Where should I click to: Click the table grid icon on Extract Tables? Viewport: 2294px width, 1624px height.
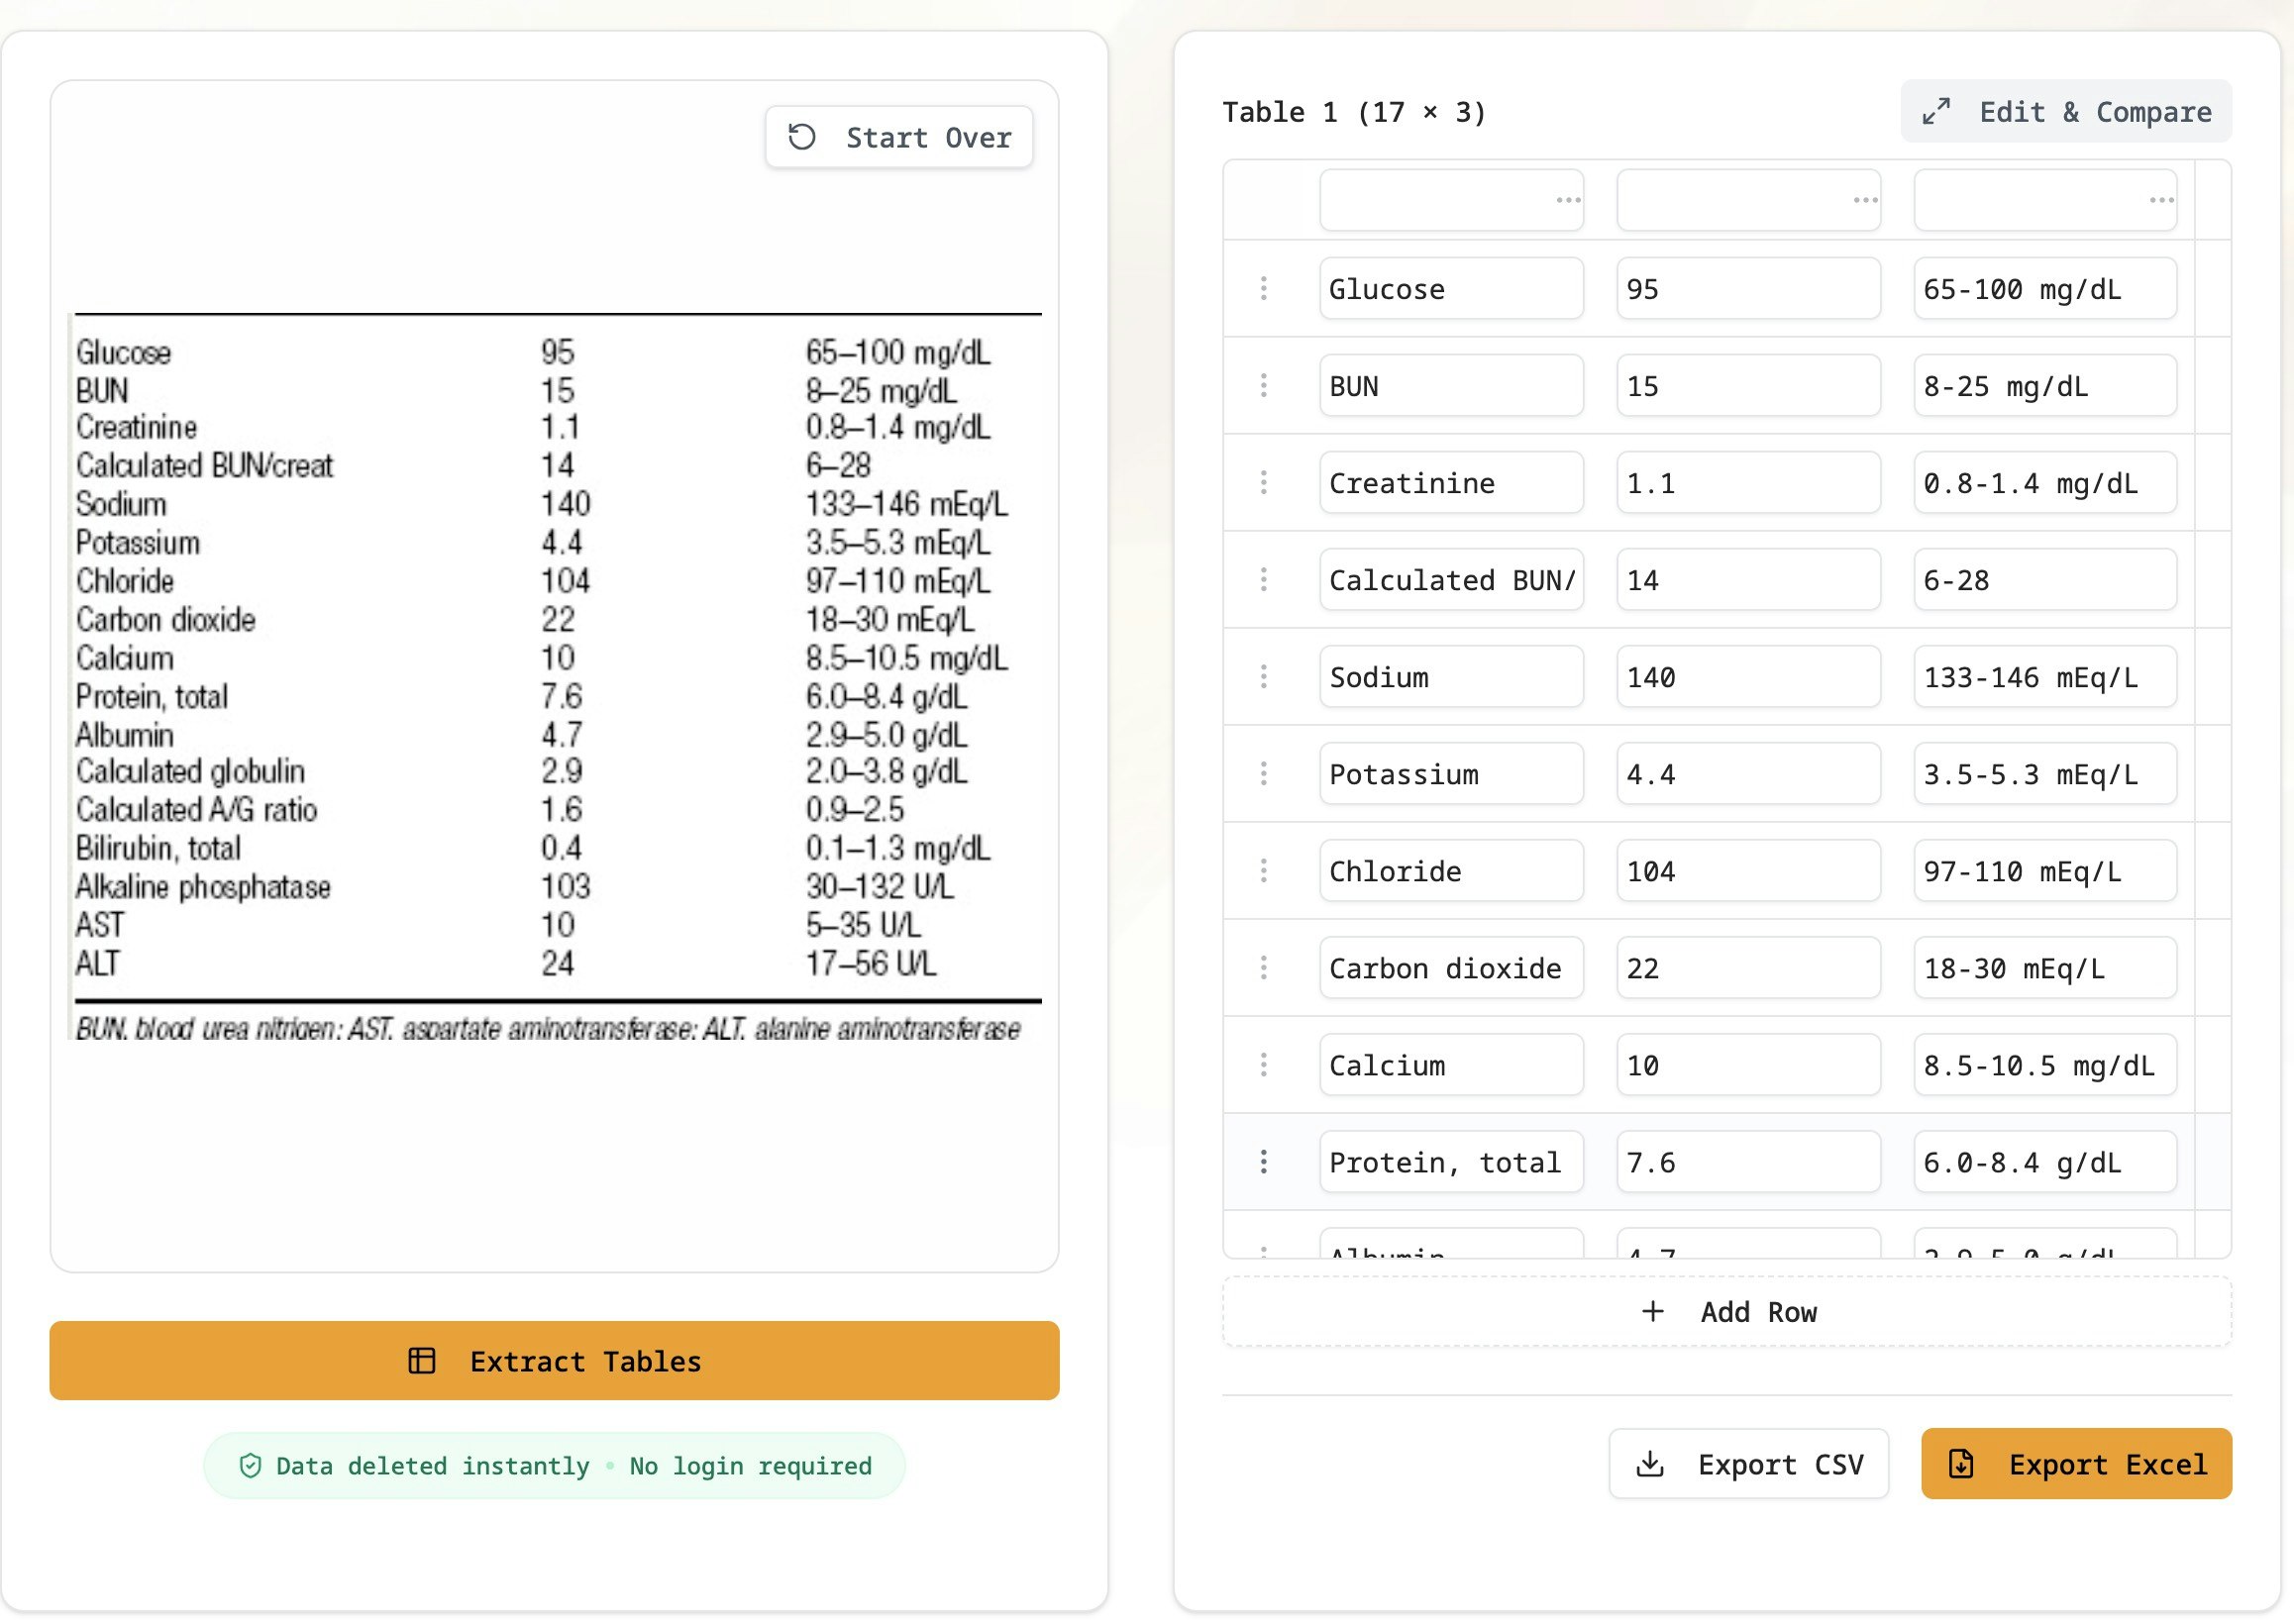[x=421, y=1360]
